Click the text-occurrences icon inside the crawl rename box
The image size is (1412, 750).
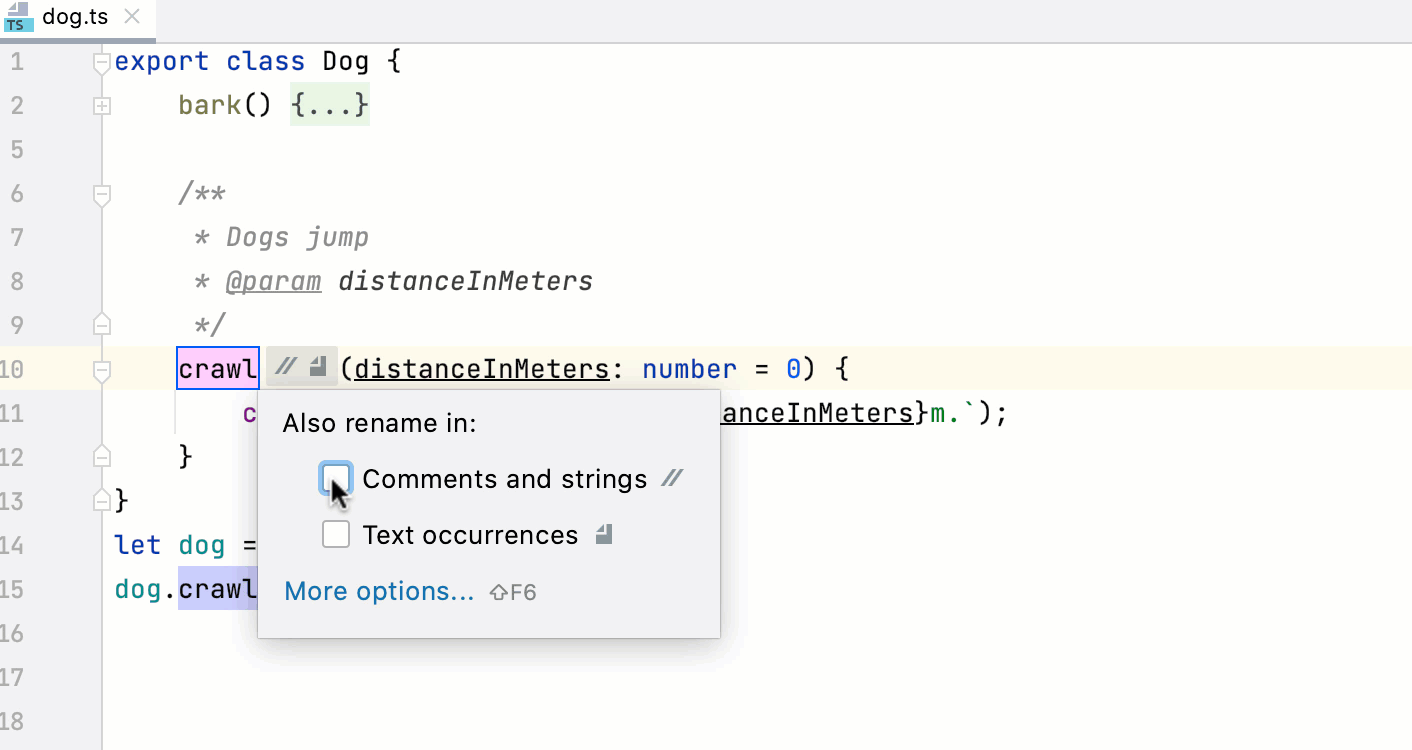tap(318, 368)
